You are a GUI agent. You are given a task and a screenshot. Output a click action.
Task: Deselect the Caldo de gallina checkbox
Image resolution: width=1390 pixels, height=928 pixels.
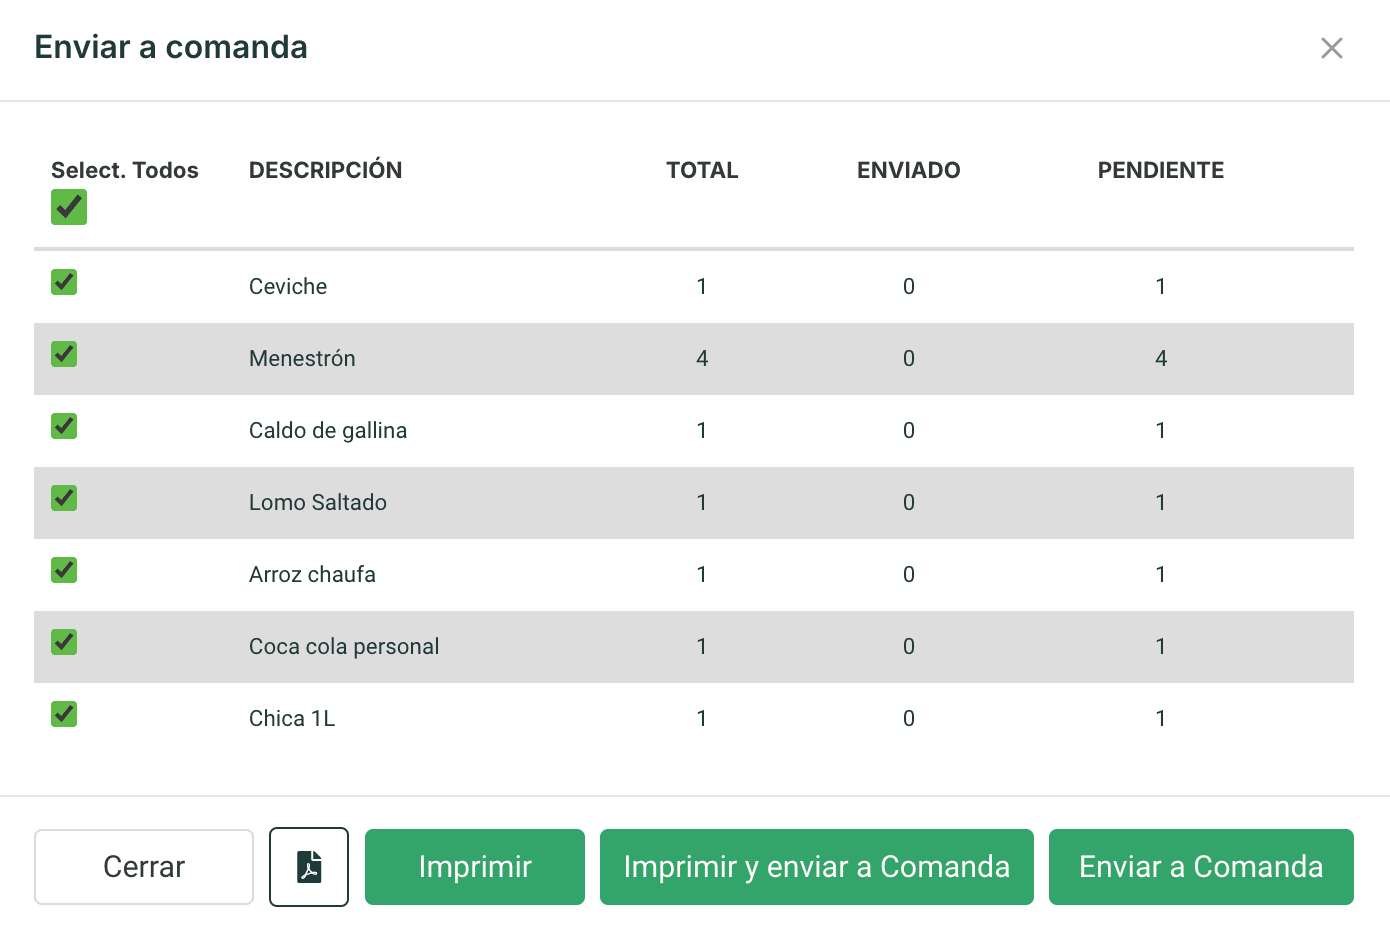64,426
